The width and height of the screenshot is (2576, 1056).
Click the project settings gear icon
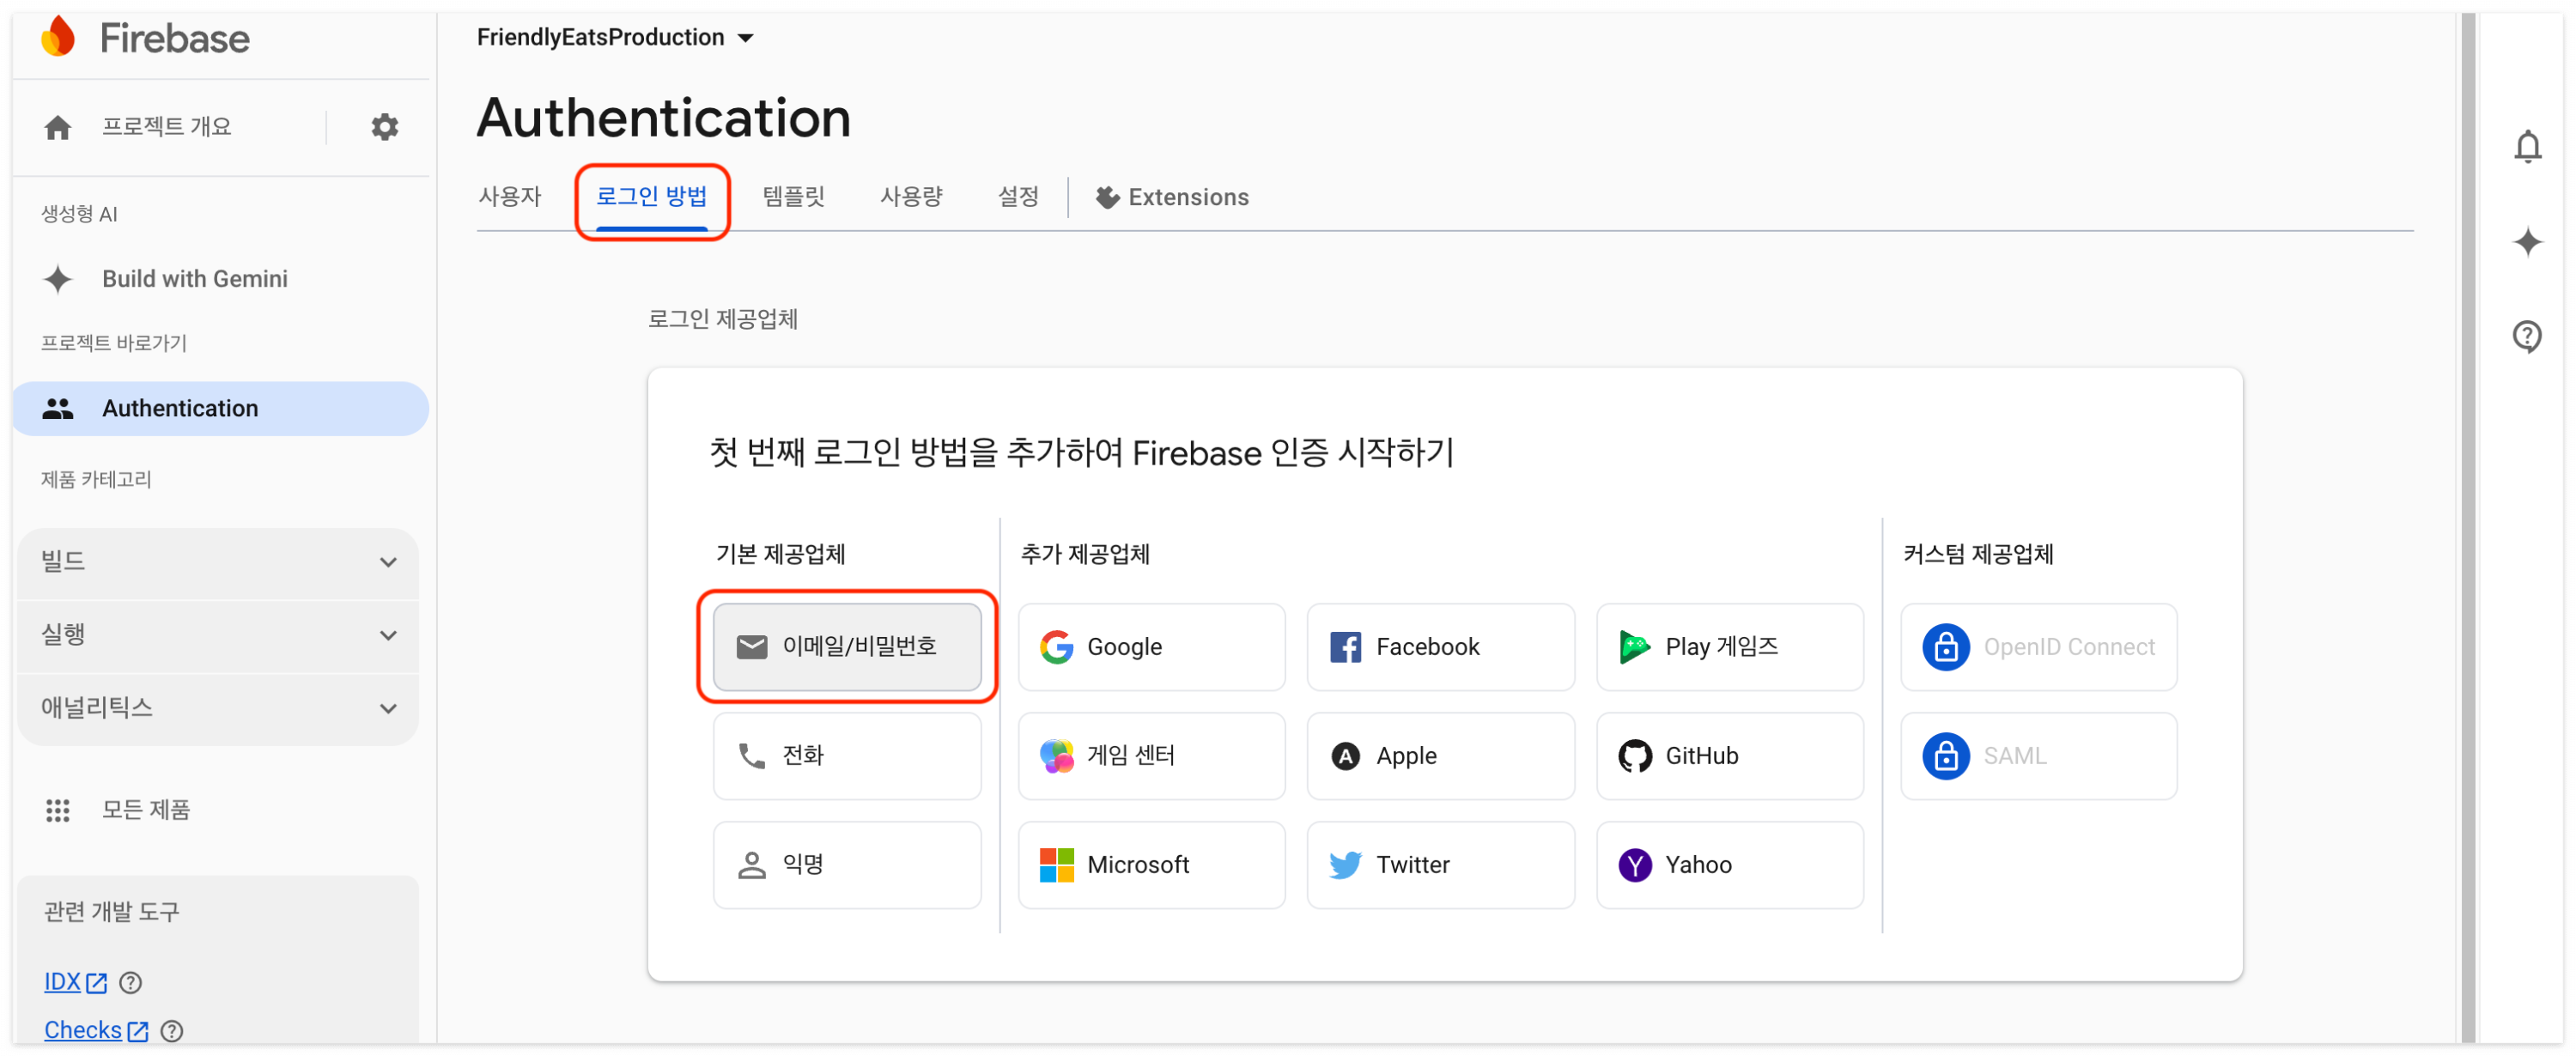click(x=384, y=127)
